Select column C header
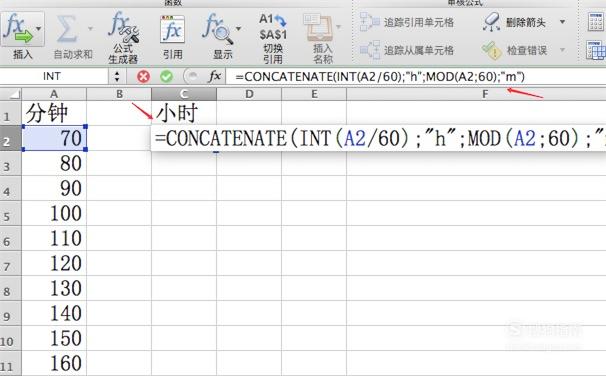Image resolution: width=606 pixels, height=376 pixels. point(184,94)
